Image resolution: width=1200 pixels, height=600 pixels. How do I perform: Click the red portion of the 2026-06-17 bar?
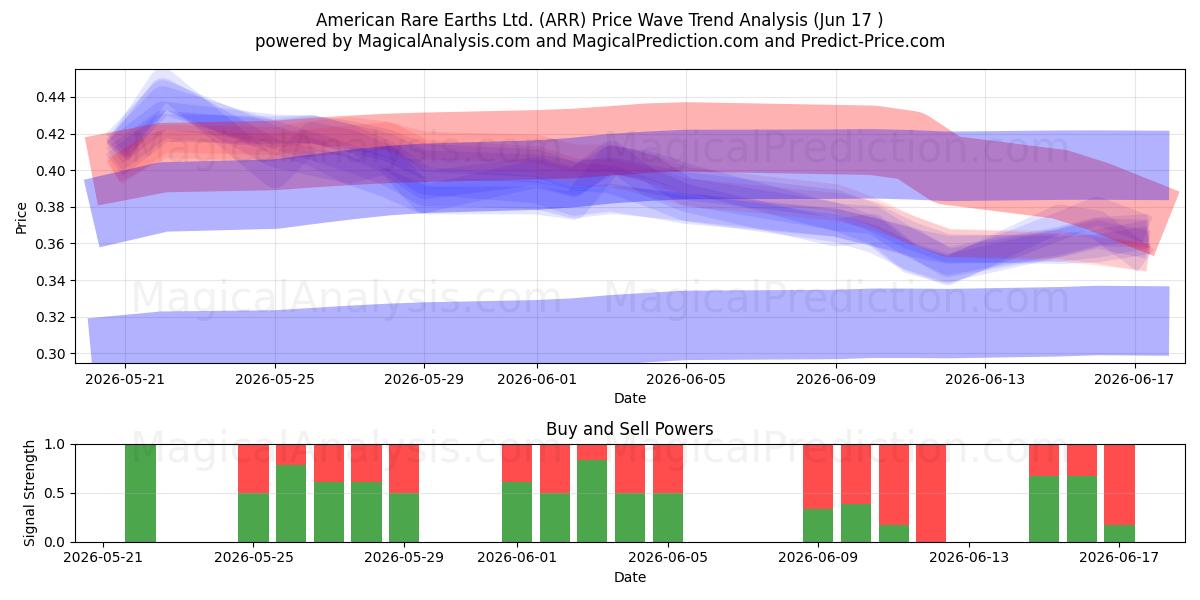[1119, 485]
